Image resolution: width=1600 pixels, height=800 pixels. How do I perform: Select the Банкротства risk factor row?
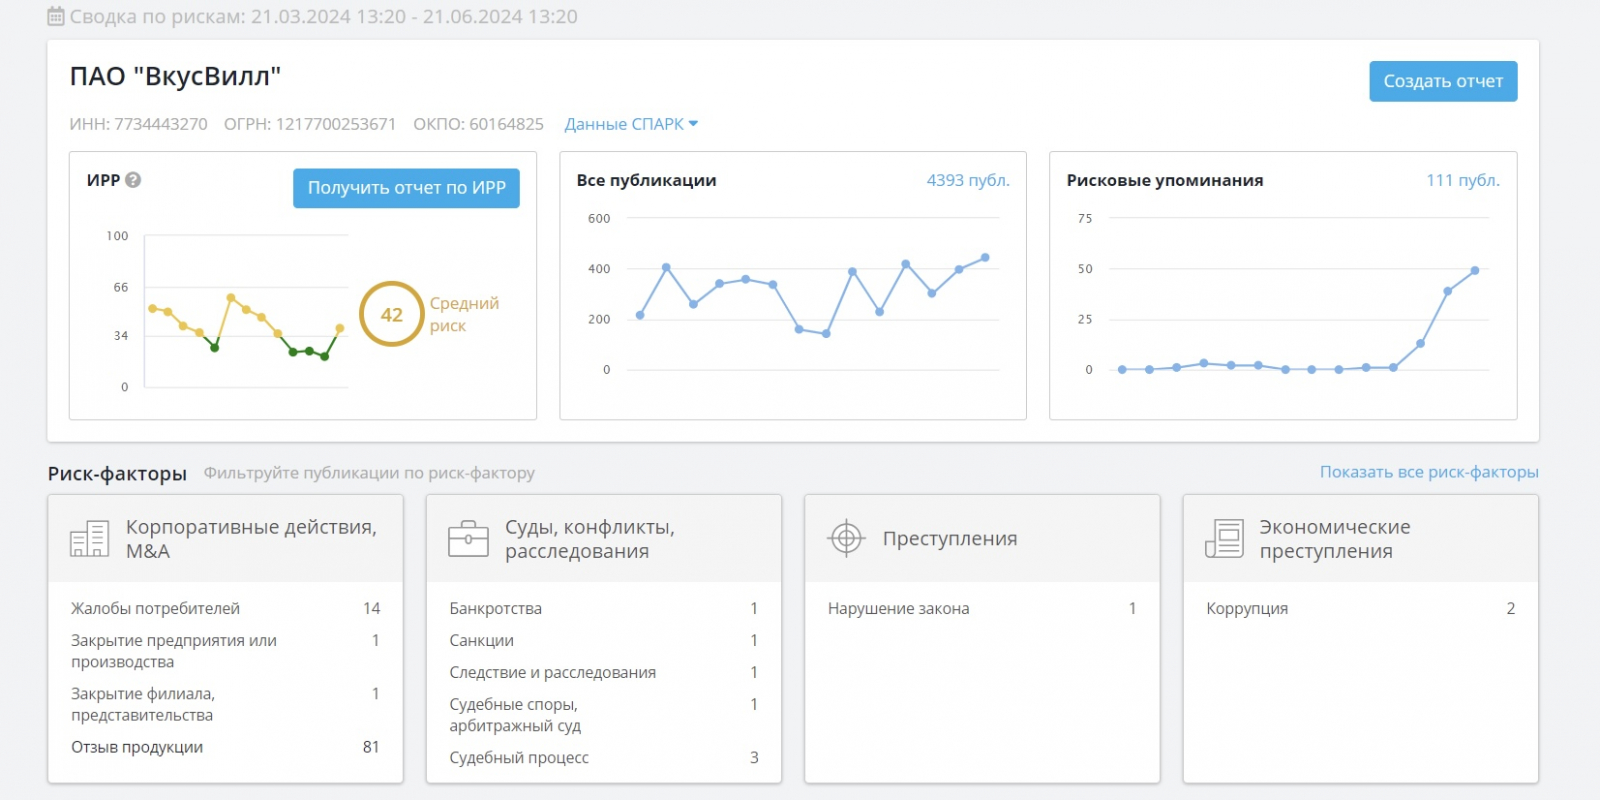click(x=495, y=608)
